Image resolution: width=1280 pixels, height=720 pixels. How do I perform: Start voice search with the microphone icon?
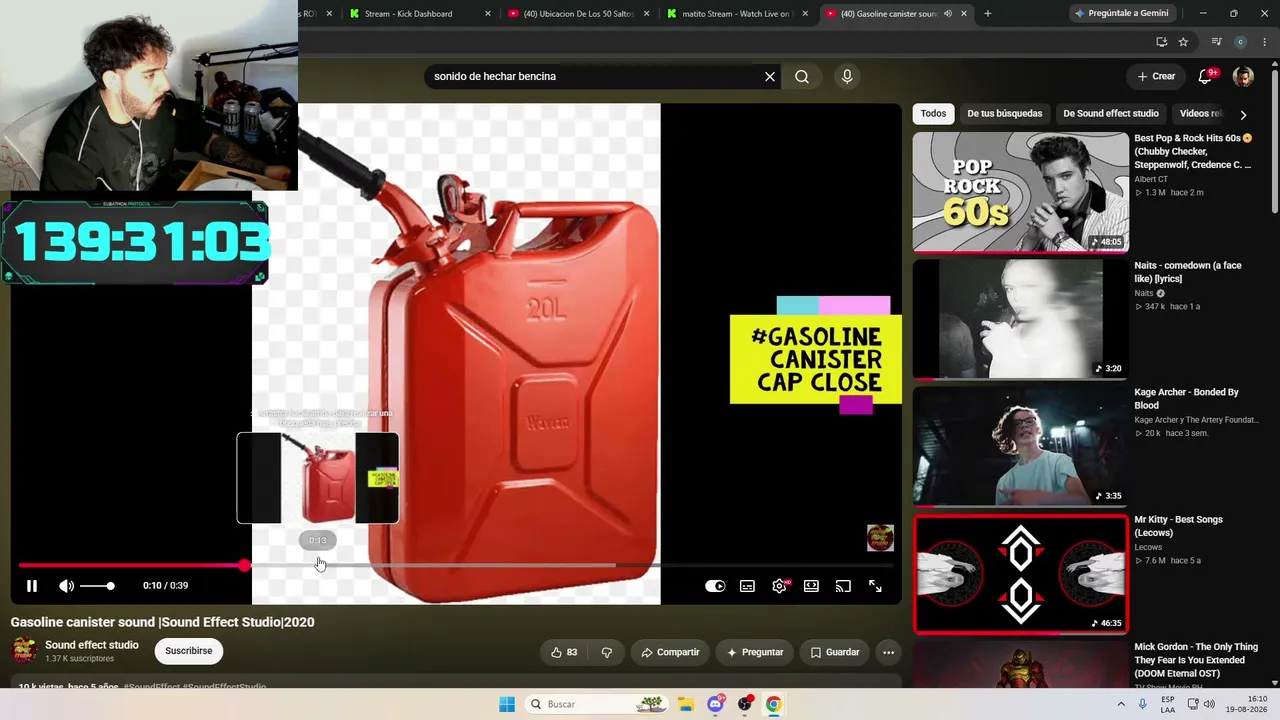[x=847, y=76]
